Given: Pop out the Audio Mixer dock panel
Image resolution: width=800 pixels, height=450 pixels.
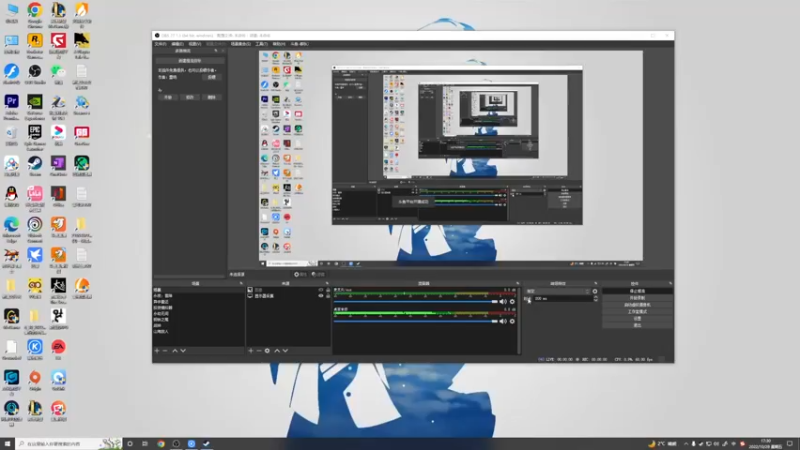Looking at the screenshot, I should 517,284.
